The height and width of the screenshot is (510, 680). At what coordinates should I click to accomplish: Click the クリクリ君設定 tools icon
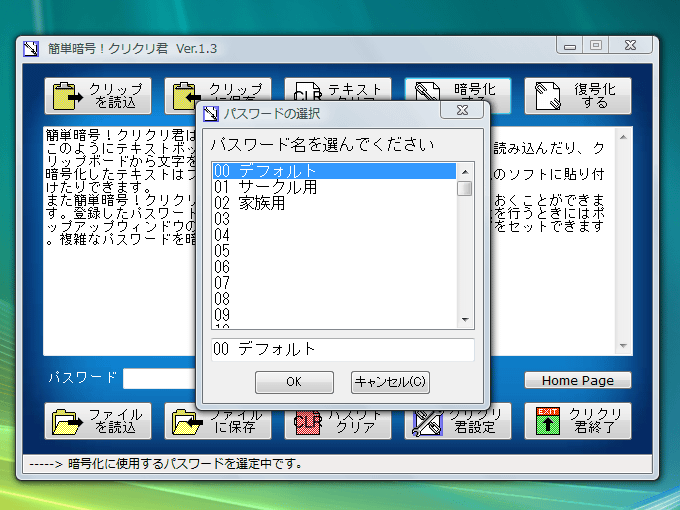(428, 423)
